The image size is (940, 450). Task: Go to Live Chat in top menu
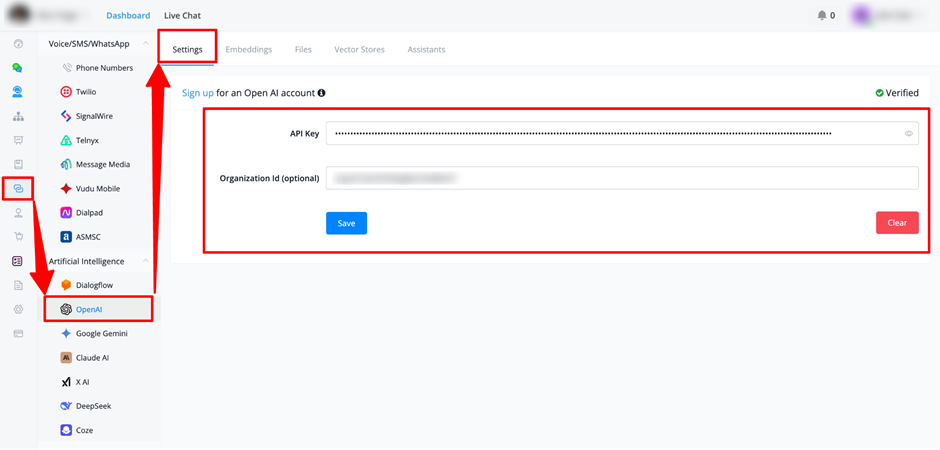(182, 16)
